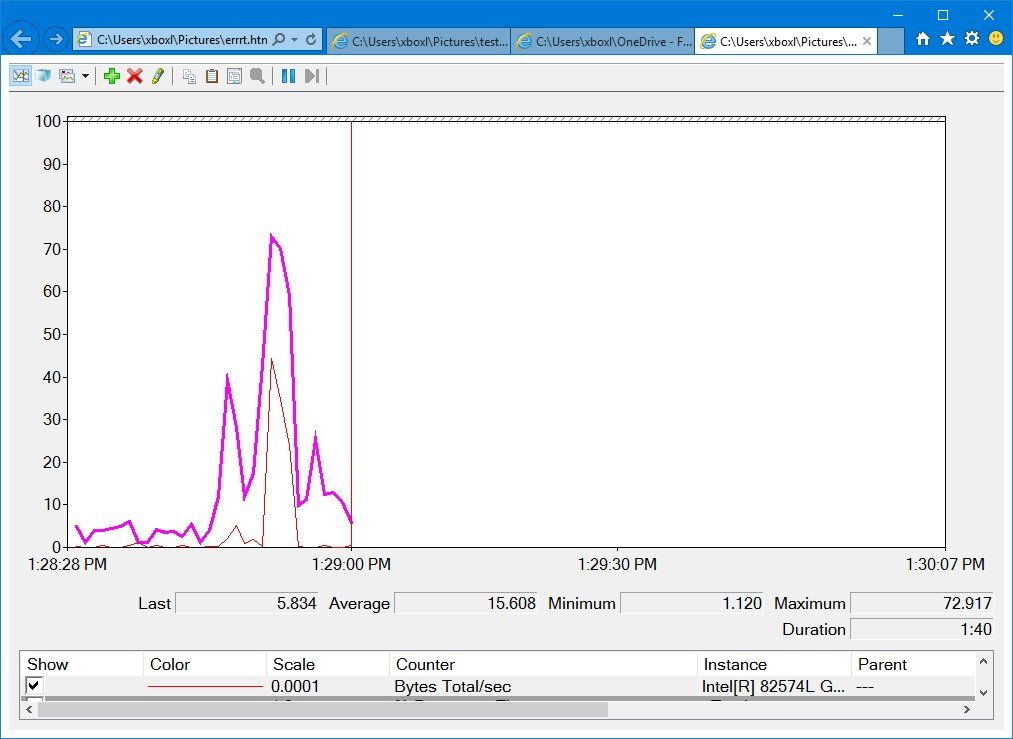1013x739 pixels.
Task: Open the graph Properties icon
Action: (234, 75)
